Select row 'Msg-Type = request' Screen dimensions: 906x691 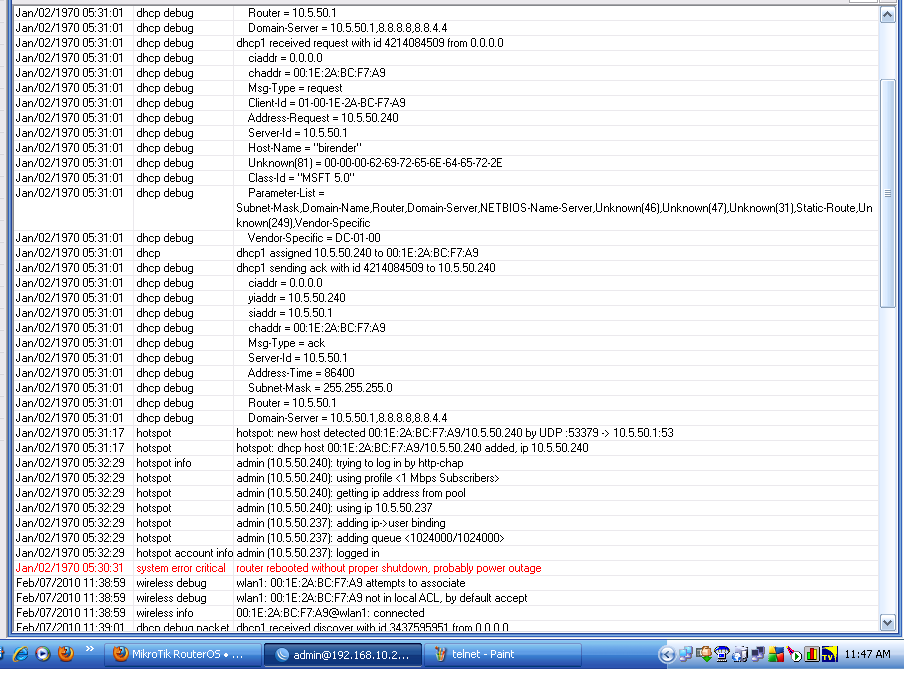click(x=445, y=88)
